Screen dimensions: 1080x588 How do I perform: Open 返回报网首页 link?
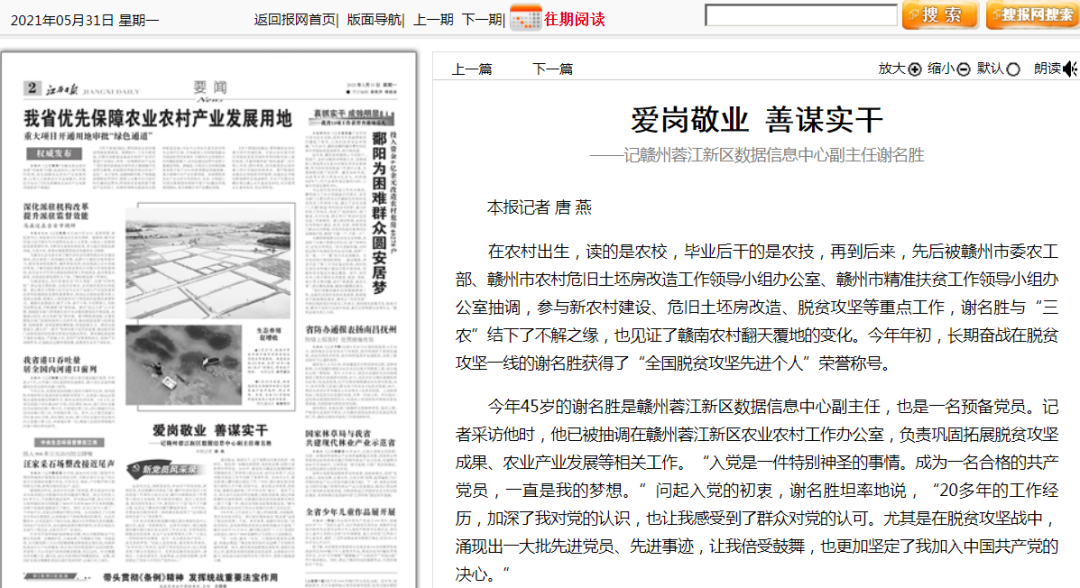[294, 19]
